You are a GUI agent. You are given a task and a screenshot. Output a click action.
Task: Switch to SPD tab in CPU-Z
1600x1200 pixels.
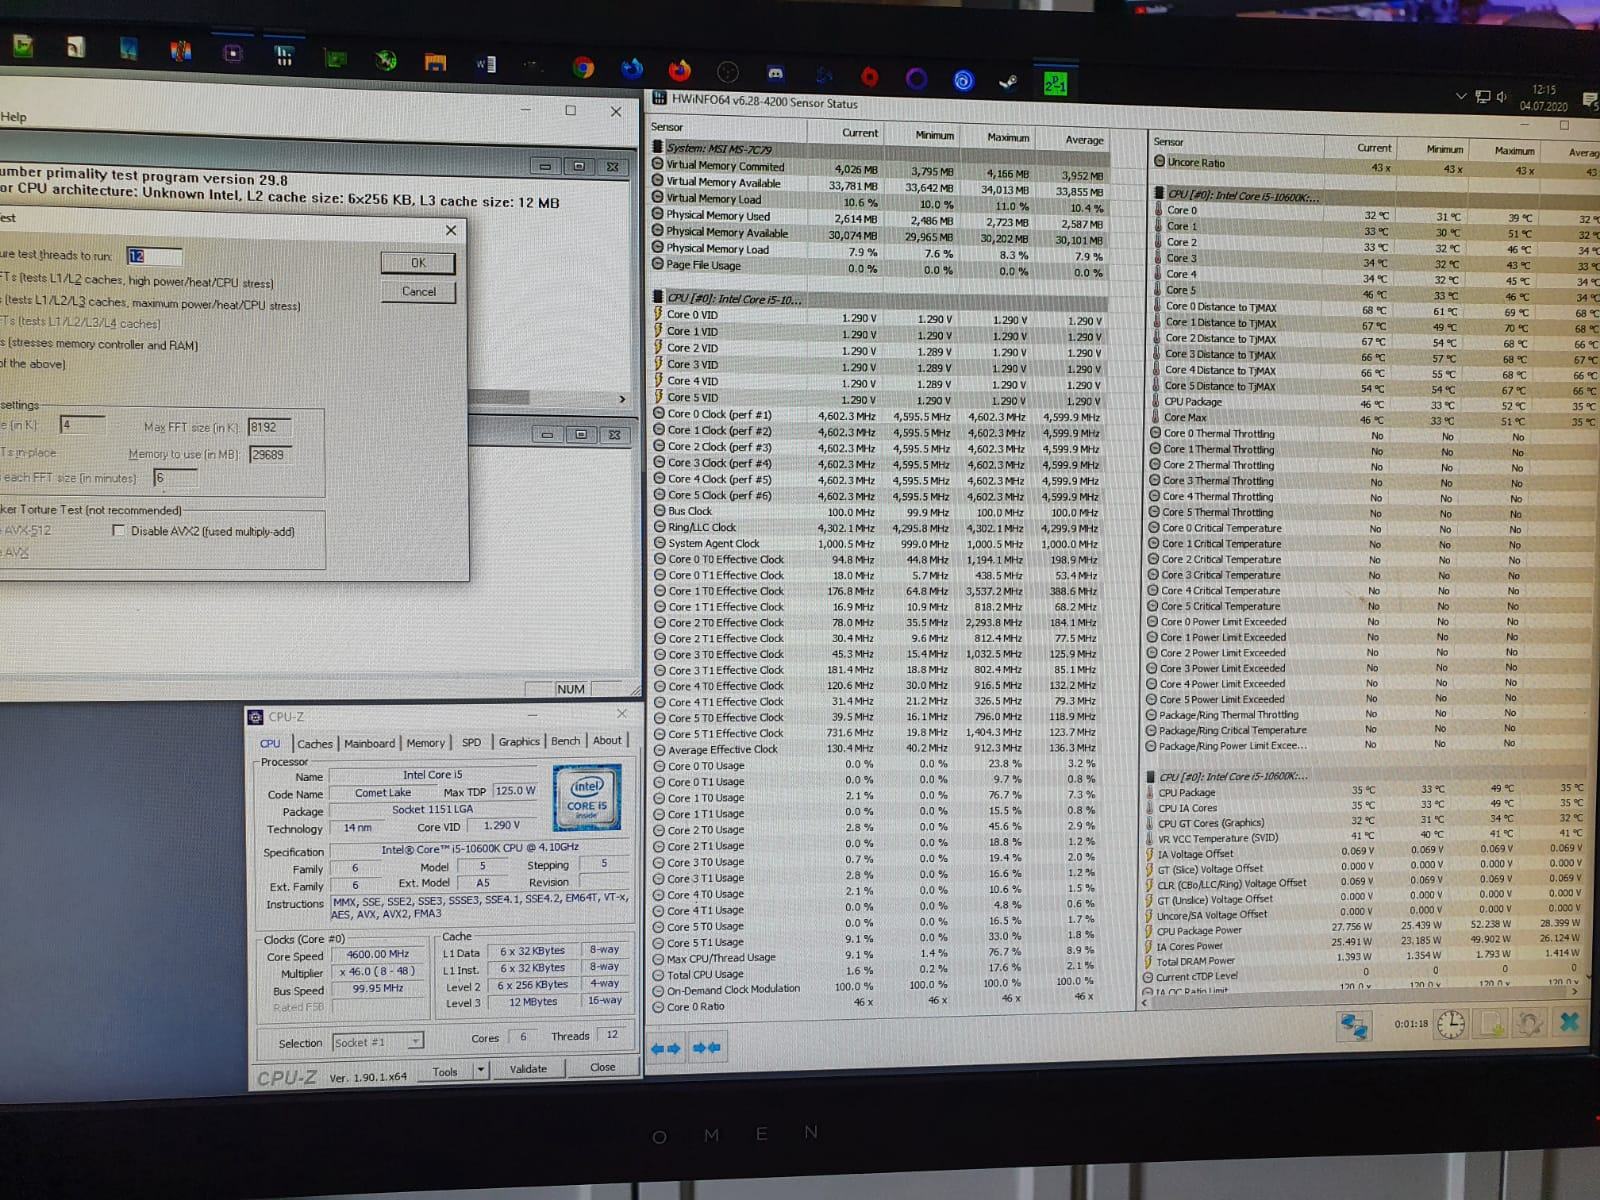471,742
